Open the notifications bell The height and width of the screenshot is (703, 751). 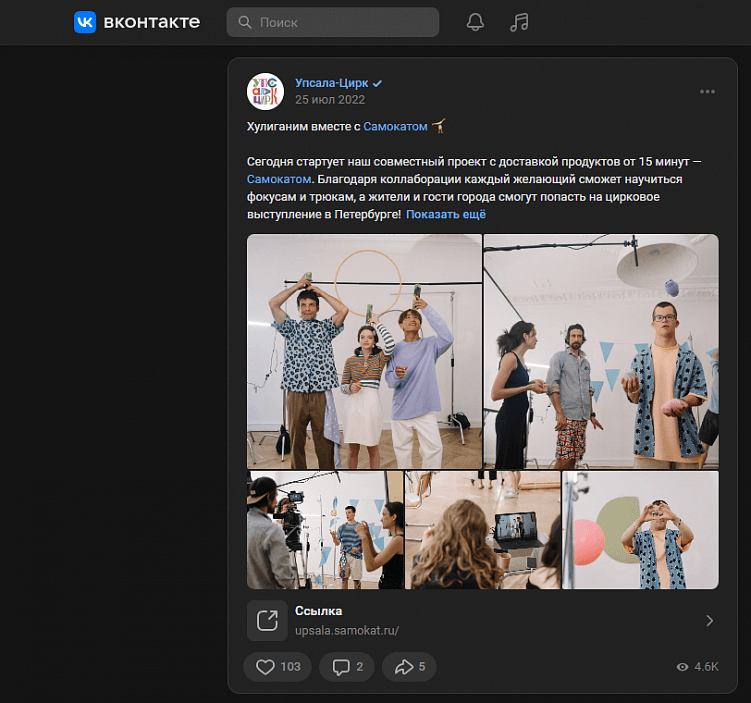click(x=475, y=22)
